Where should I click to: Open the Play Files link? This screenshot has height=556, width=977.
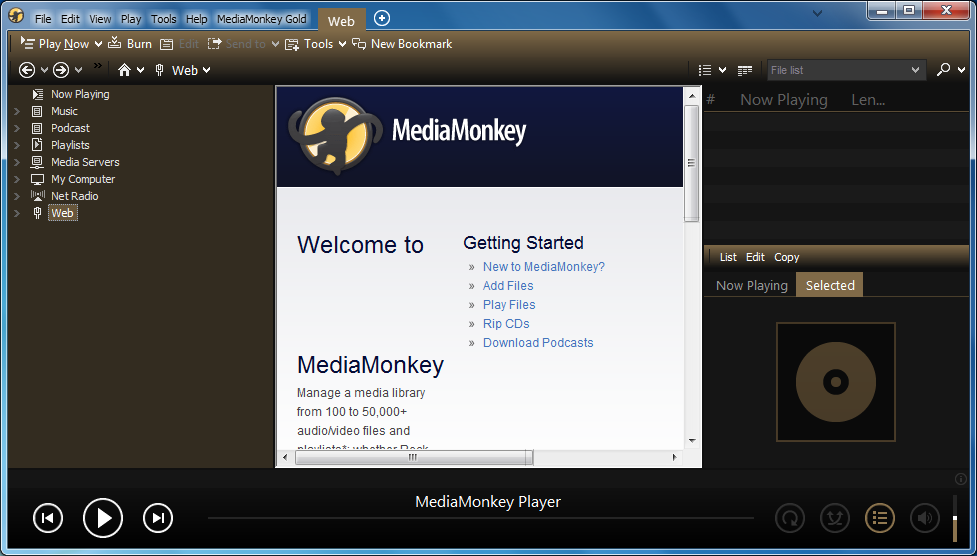point(509,305)
